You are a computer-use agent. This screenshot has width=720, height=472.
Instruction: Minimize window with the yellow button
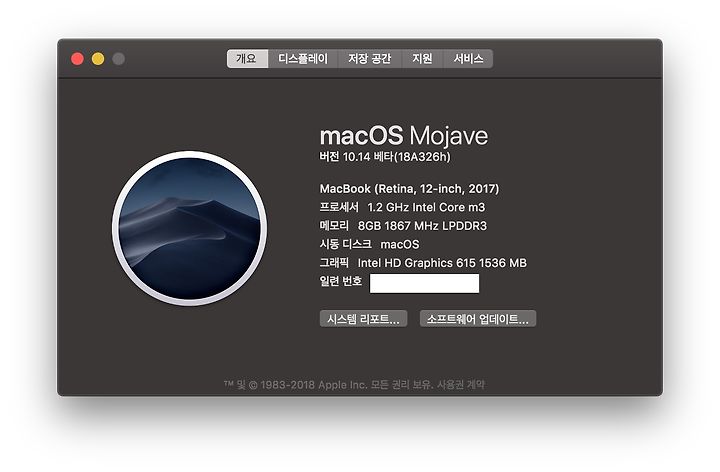98,59
